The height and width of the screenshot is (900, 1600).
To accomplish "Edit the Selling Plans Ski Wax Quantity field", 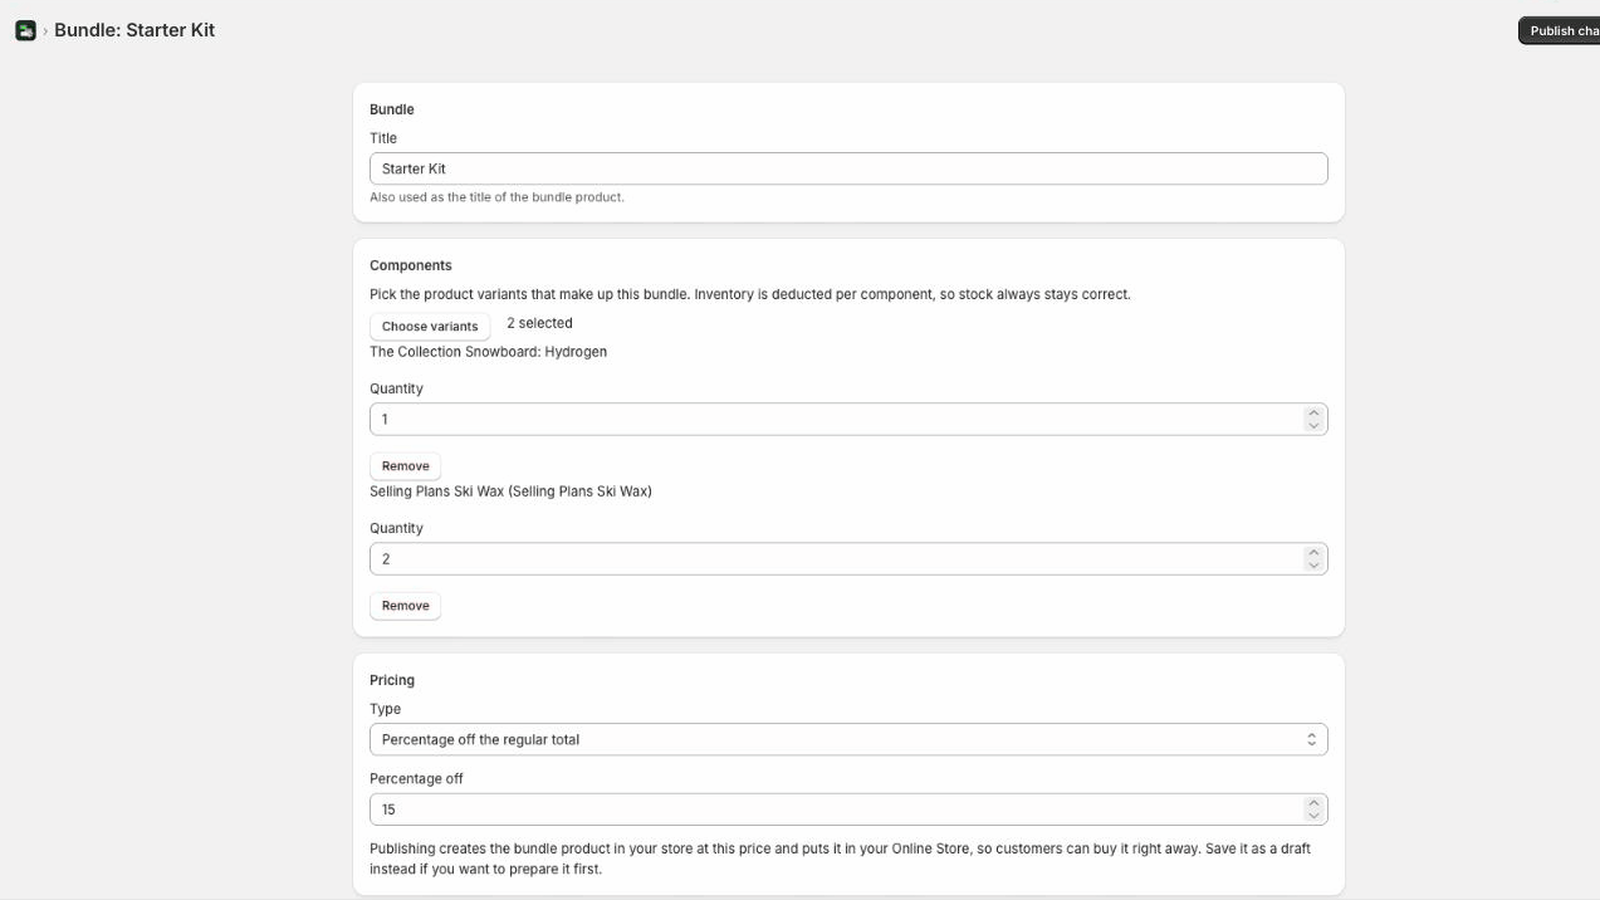I will click(848, 559).
